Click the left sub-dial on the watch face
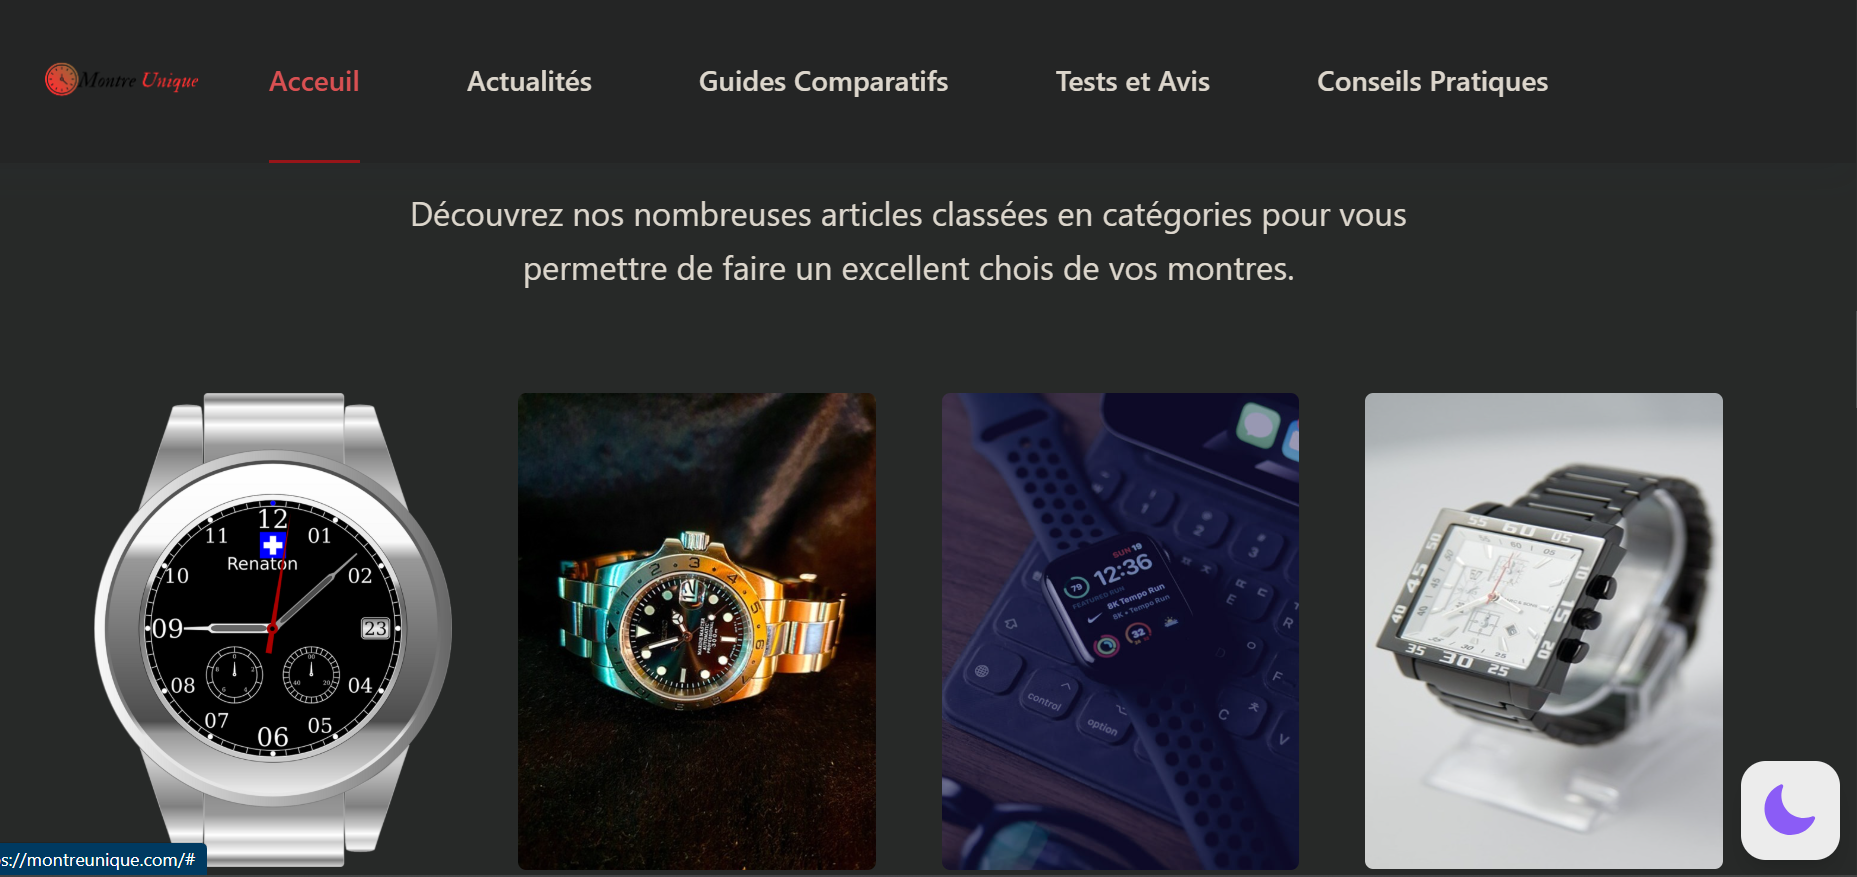Image resolution: width=1857 pixels, height=877 pixels. click(x=235, y=673)
